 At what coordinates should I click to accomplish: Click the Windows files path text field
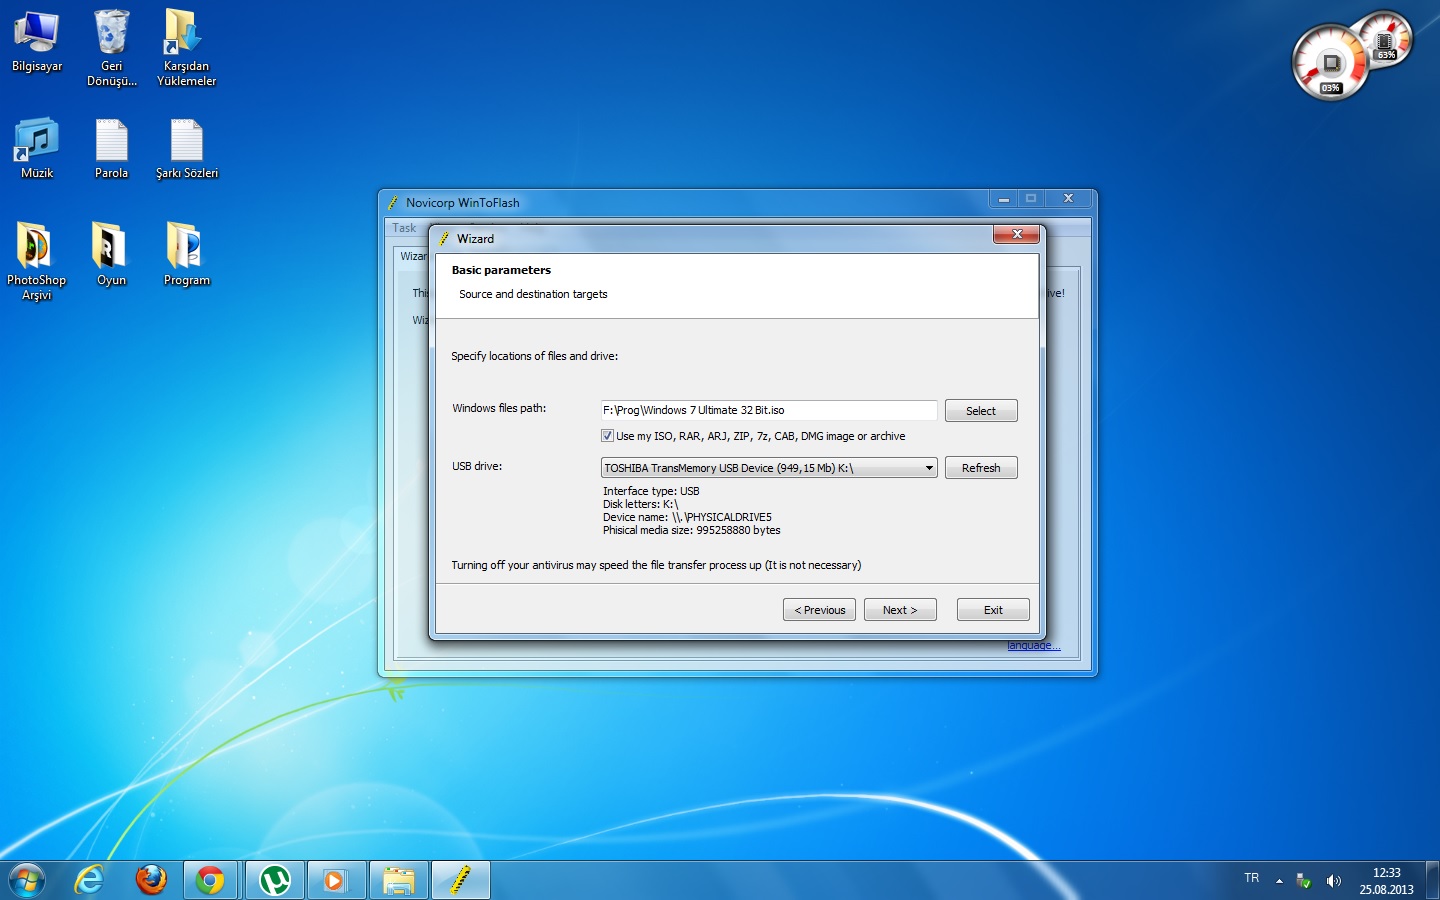point(768,410)
